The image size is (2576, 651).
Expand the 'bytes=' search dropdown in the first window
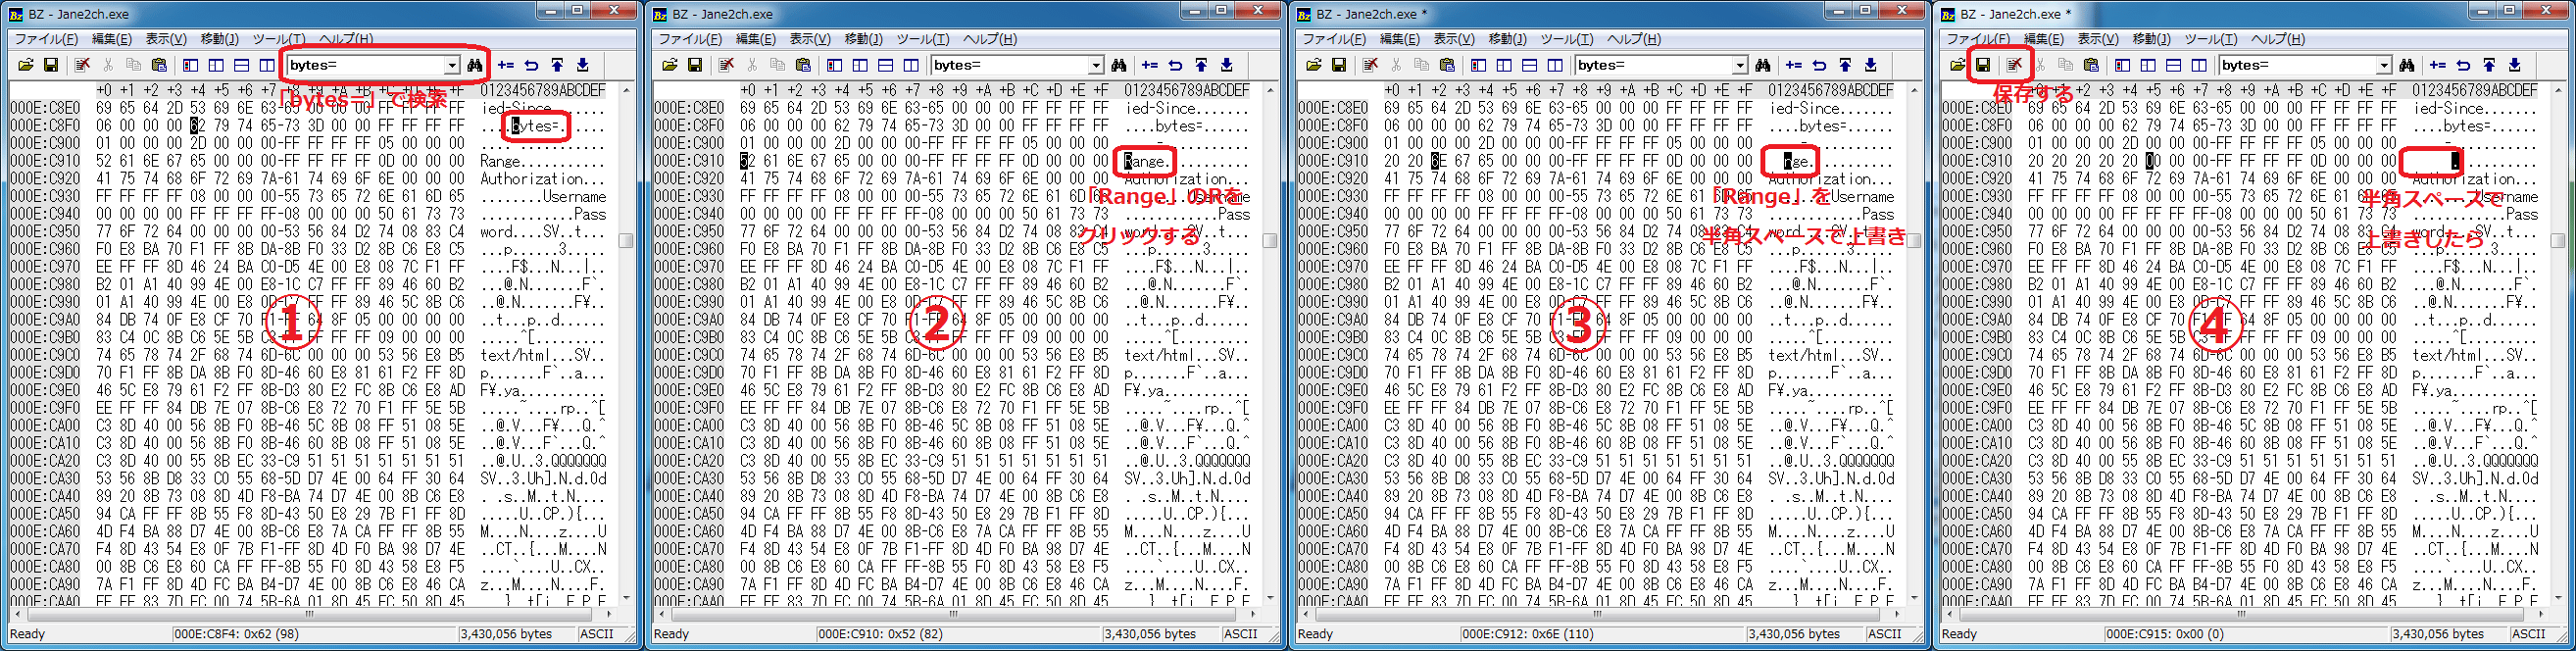pos(452,65)
